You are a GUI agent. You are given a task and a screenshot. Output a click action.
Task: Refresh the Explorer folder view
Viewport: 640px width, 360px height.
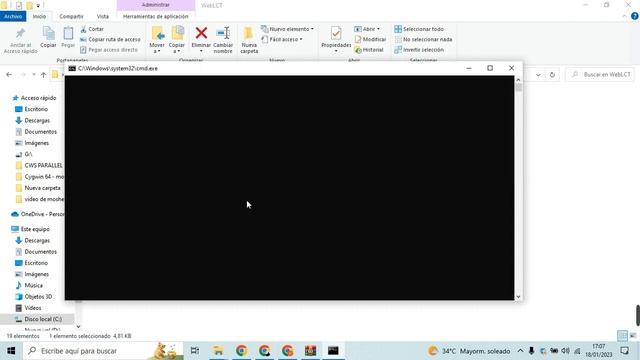(x=552, y=75)
